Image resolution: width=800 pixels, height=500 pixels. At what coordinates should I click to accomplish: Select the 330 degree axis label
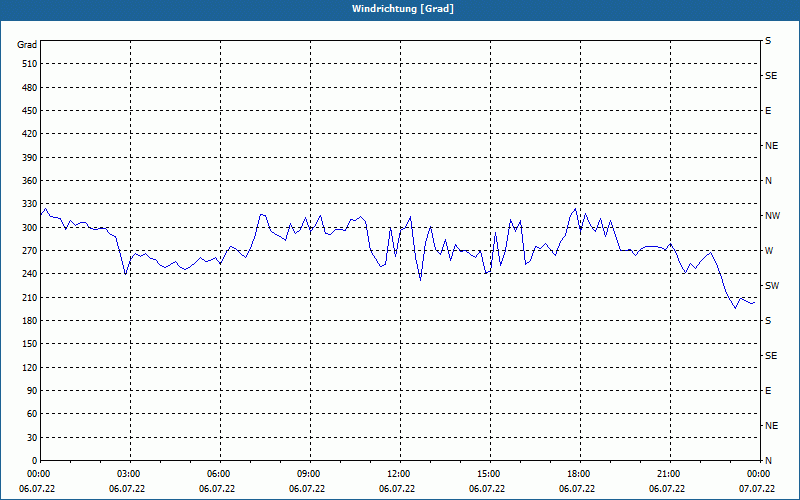[x=30, y=204]
